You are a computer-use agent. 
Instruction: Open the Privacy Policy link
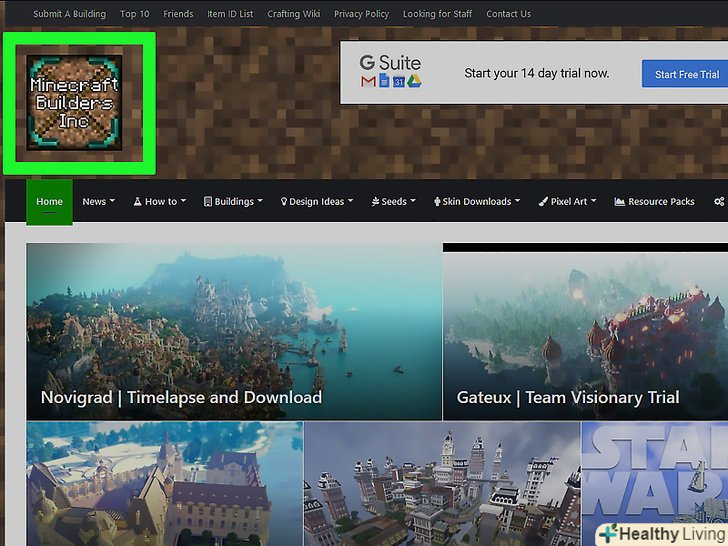click(362, 14)
